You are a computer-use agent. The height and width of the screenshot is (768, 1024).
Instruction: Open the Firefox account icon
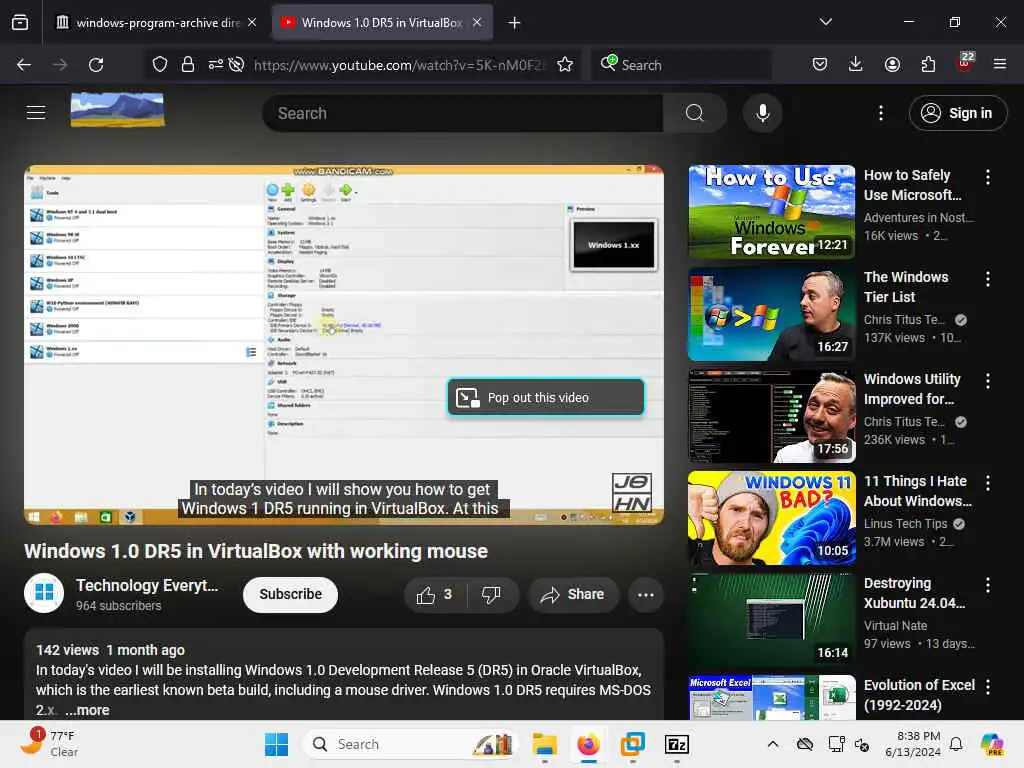click(x=892, y=64)
